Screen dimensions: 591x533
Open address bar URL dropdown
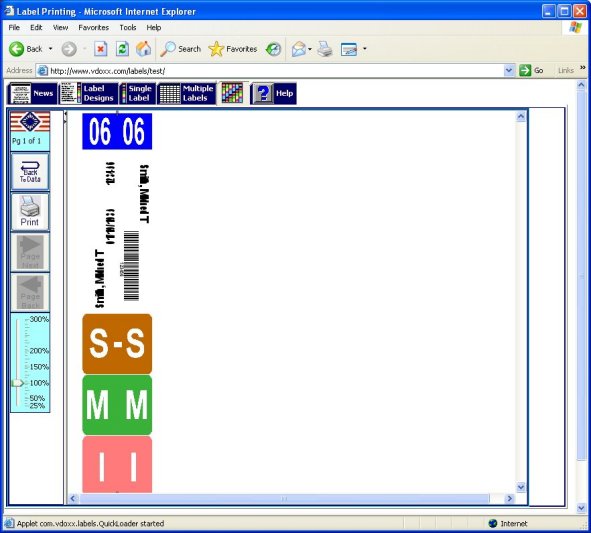point(509,70)
